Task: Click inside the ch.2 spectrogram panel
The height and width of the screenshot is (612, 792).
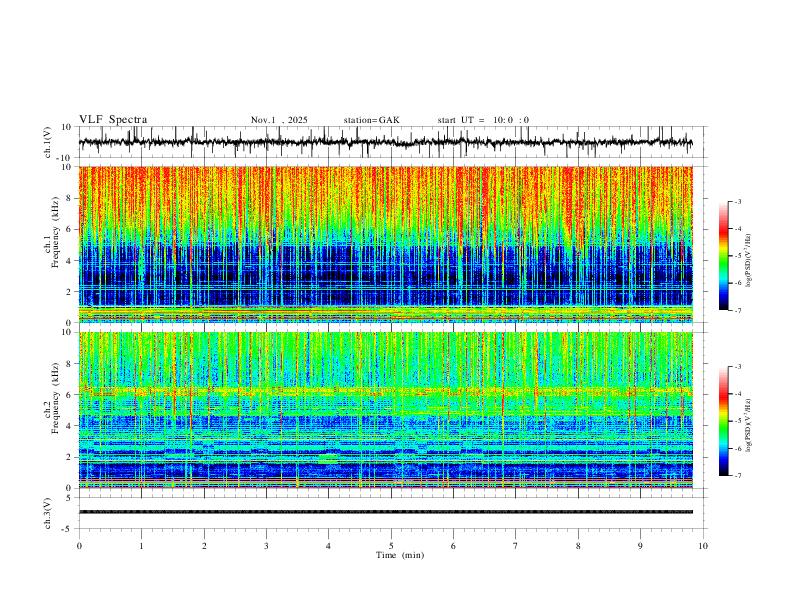Action: [x=386, y=410]
